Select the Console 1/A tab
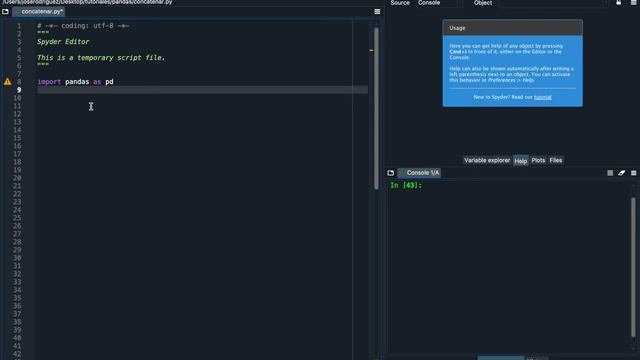 click(420, 173)
